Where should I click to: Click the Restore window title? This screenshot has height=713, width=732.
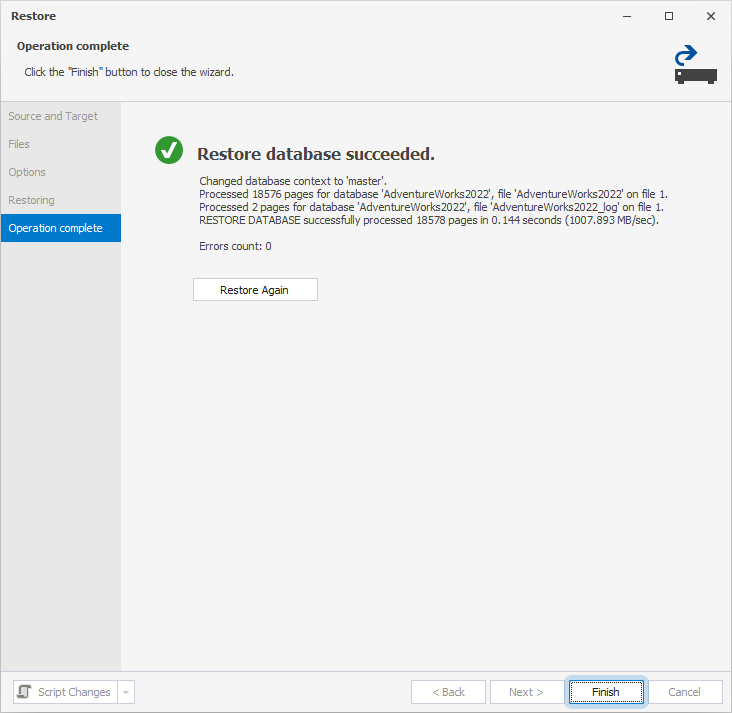34,16
